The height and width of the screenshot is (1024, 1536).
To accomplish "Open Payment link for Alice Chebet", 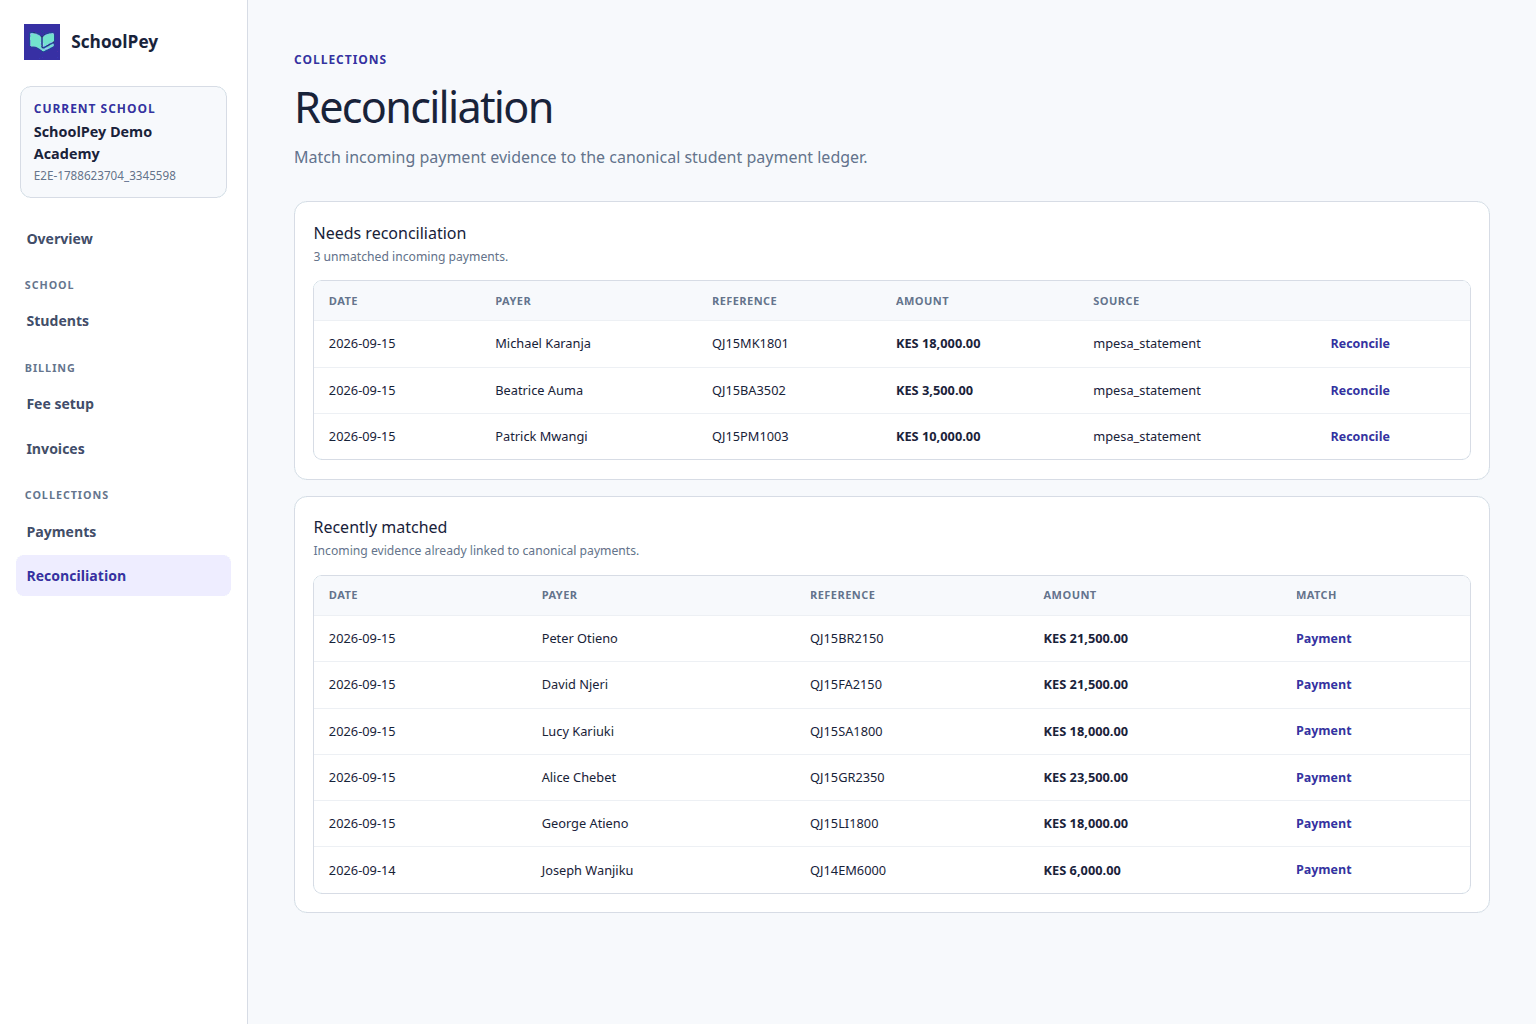I will click(x=1323, y=778).
